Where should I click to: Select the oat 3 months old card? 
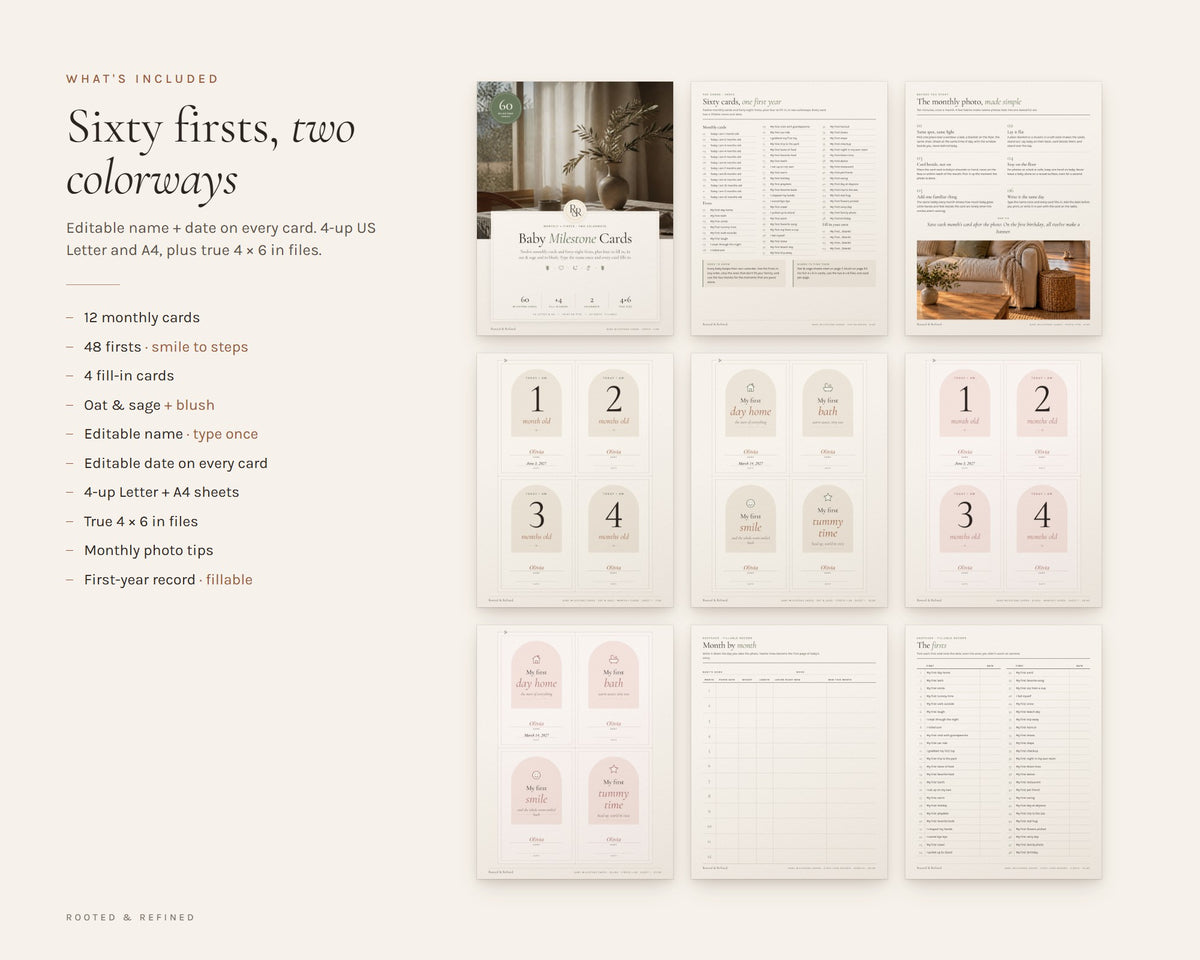[x=537, y=531]
